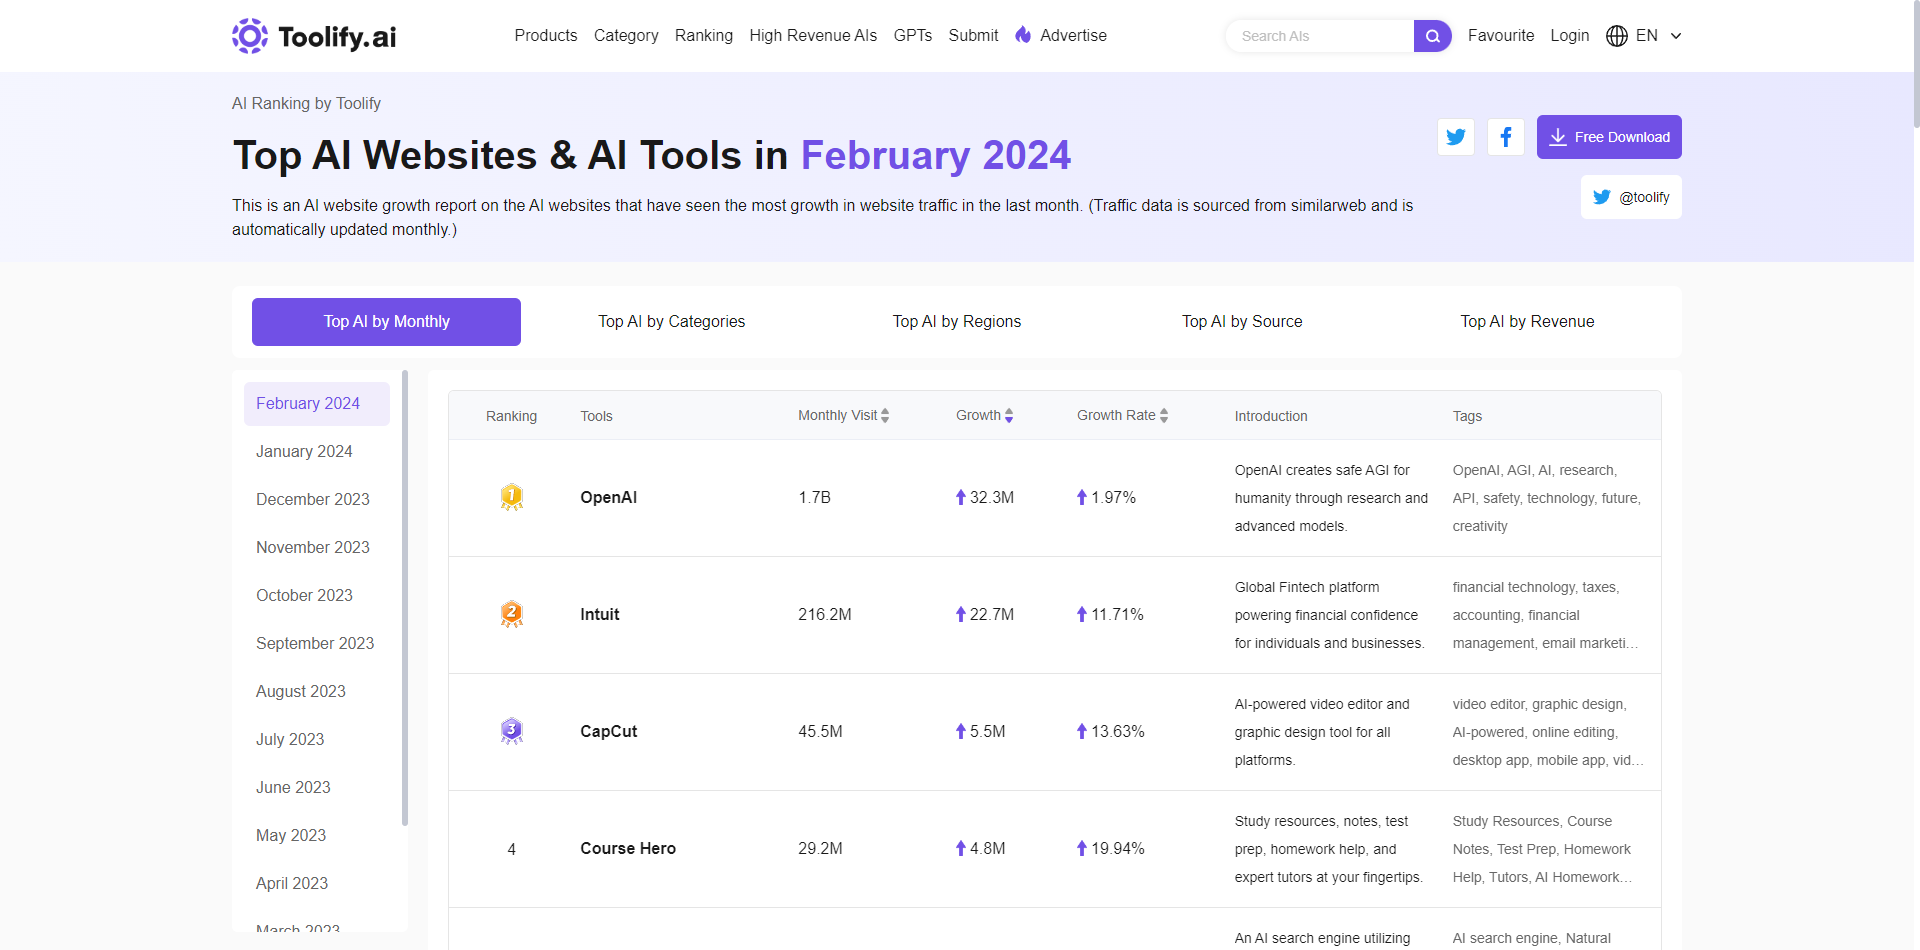Select June 2023 in month list
This screenshot has width=1920, height=950.
[317, 788]
